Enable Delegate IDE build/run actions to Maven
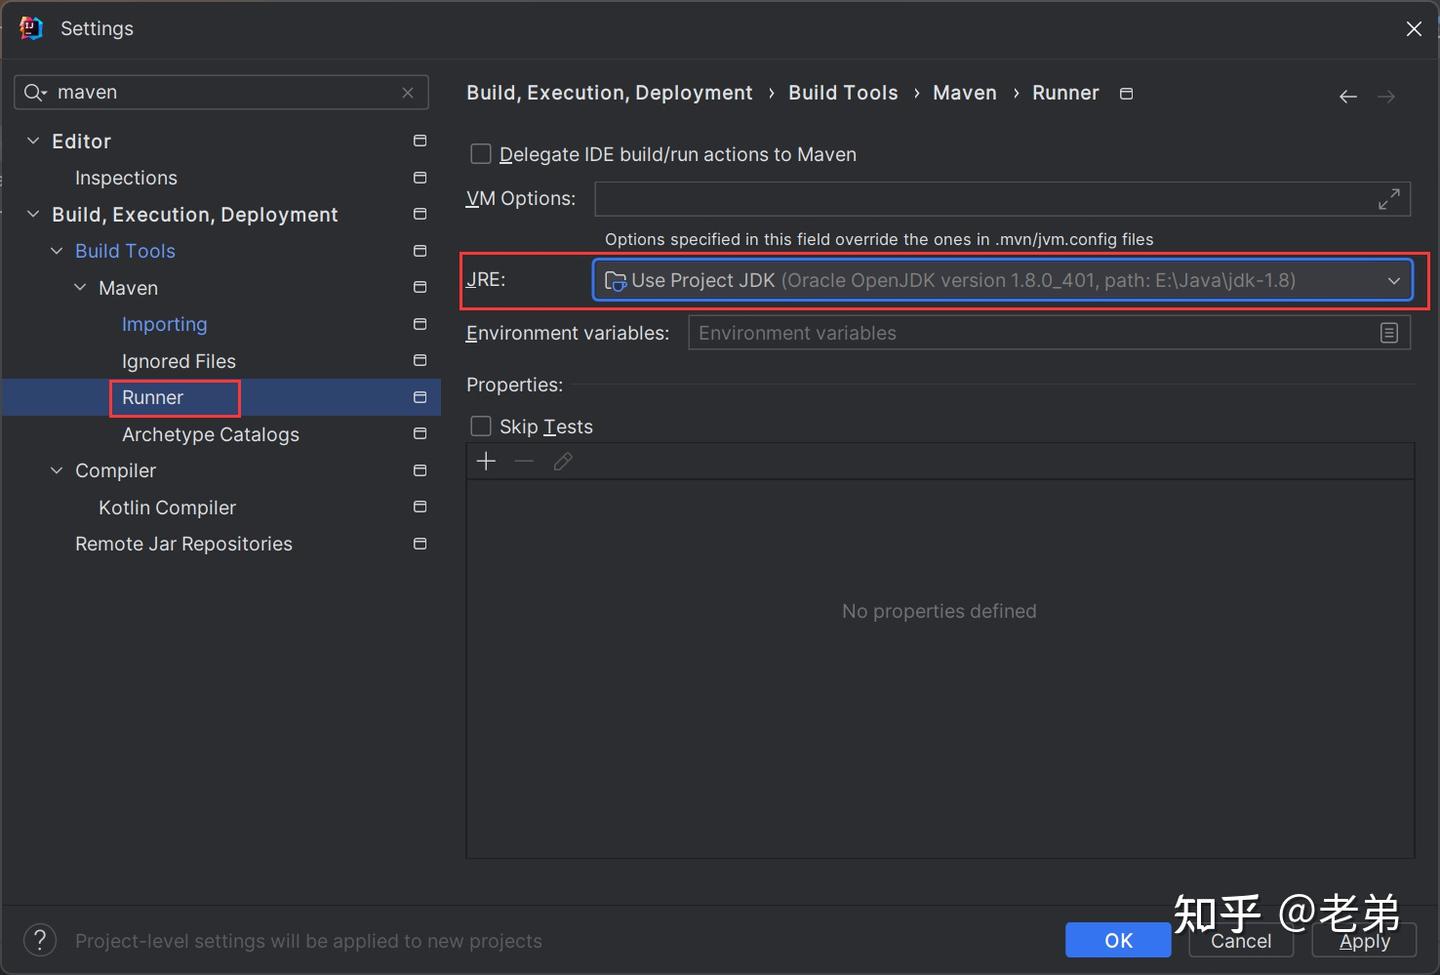The image size is (1440, 975). coord(481,154)
